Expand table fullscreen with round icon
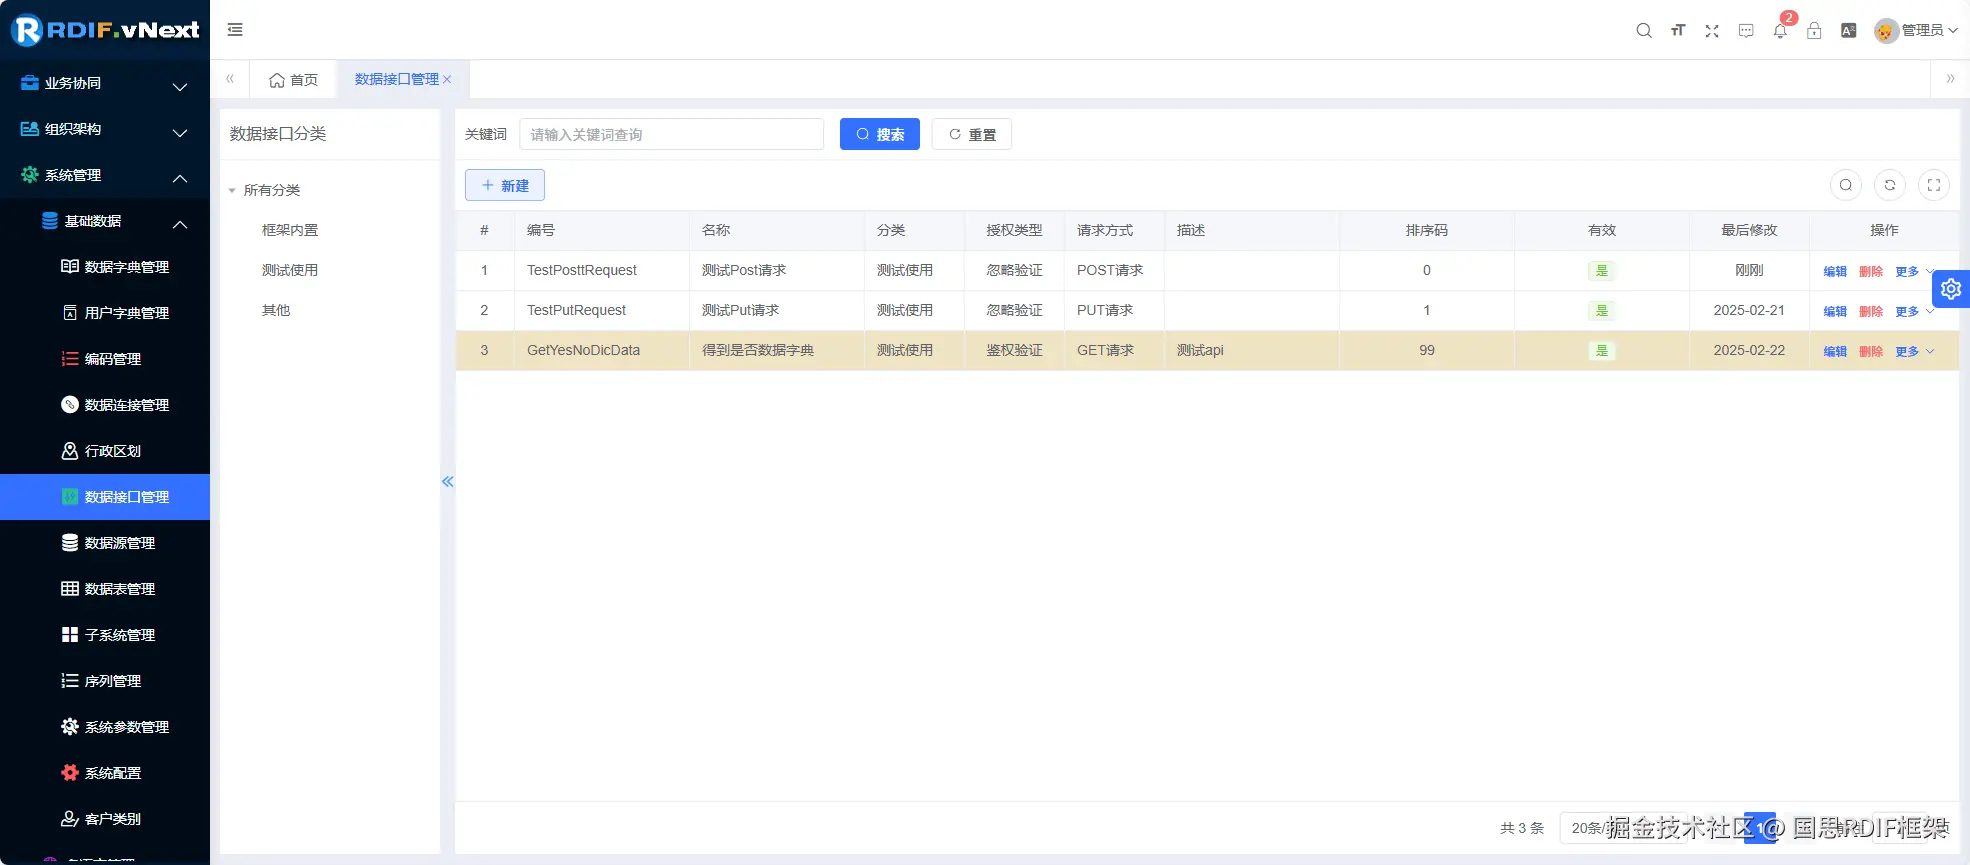Image resolution: width=1970 pixels, height=865 pixels. tap(1934, 185)
